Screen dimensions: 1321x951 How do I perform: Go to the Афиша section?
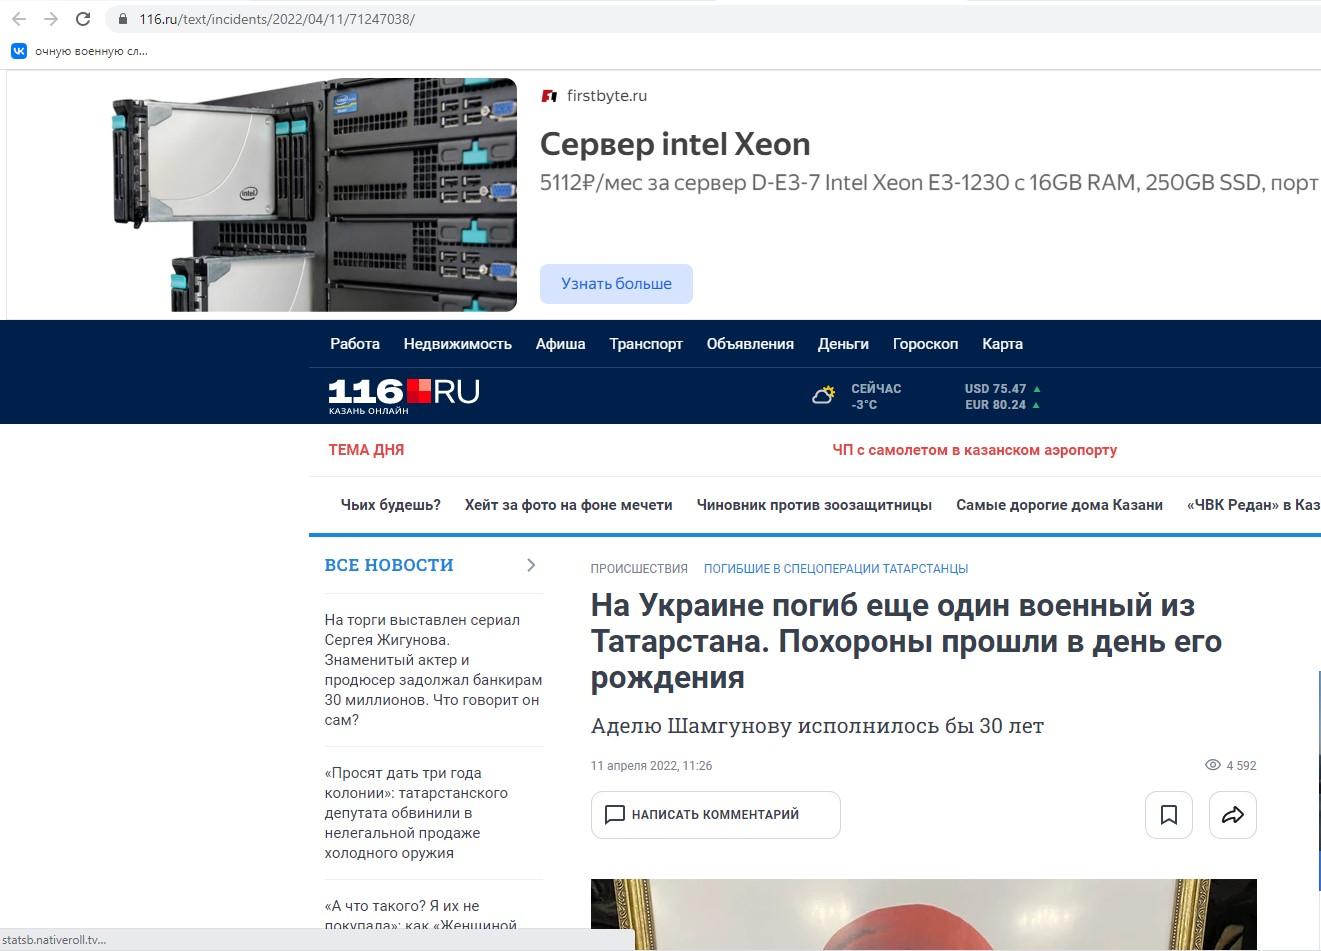561,344
